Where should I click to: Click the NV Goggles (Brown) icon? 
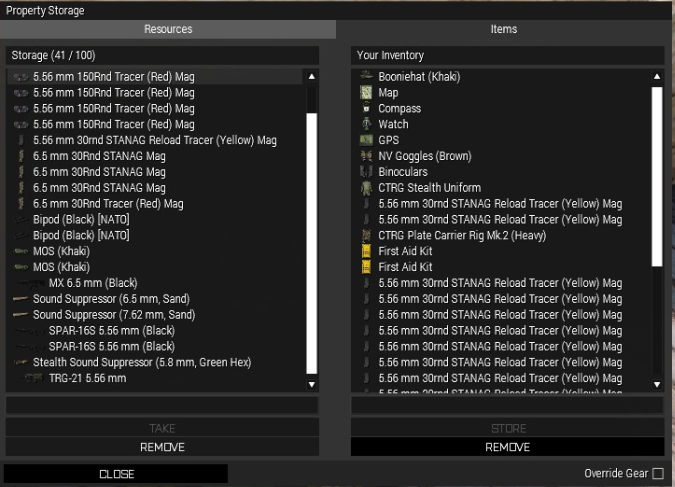pos(366,156)
